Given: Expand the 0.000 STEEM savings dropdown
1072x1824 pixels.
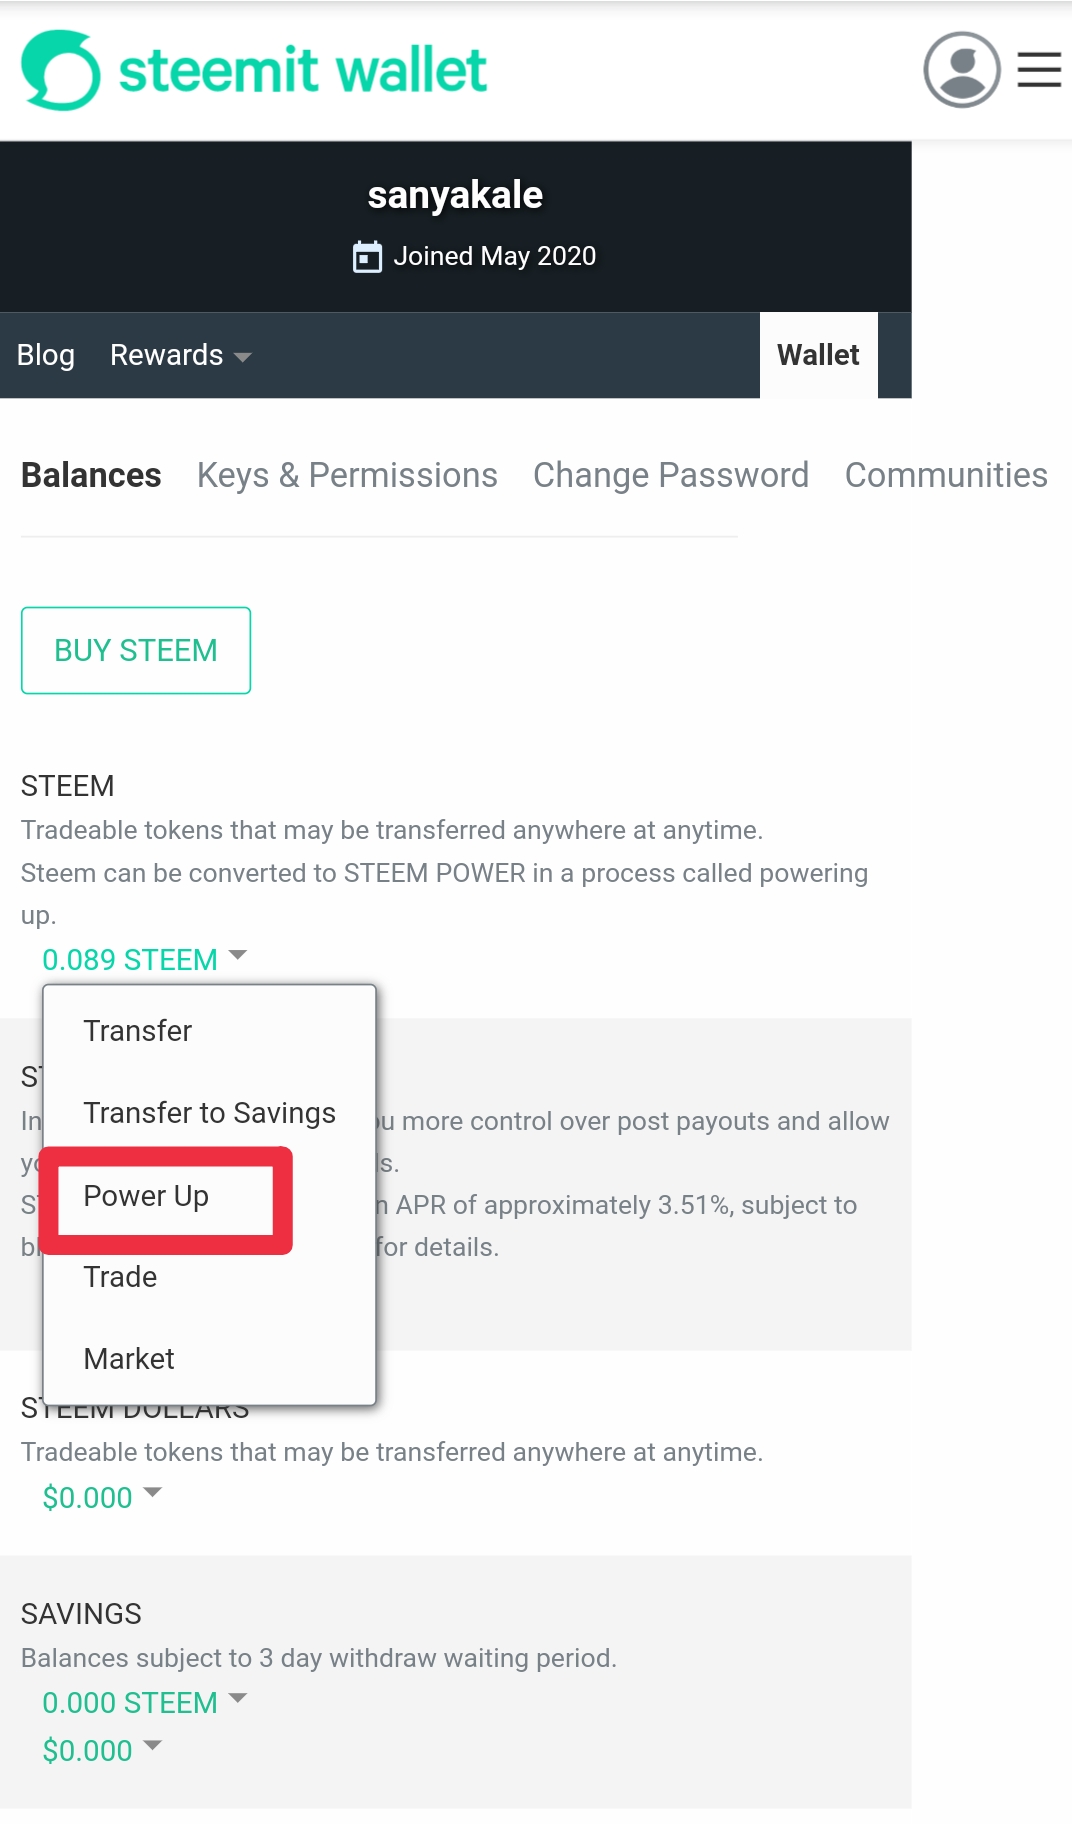Looking at the screenshot, I should (x=144, y=1702).
